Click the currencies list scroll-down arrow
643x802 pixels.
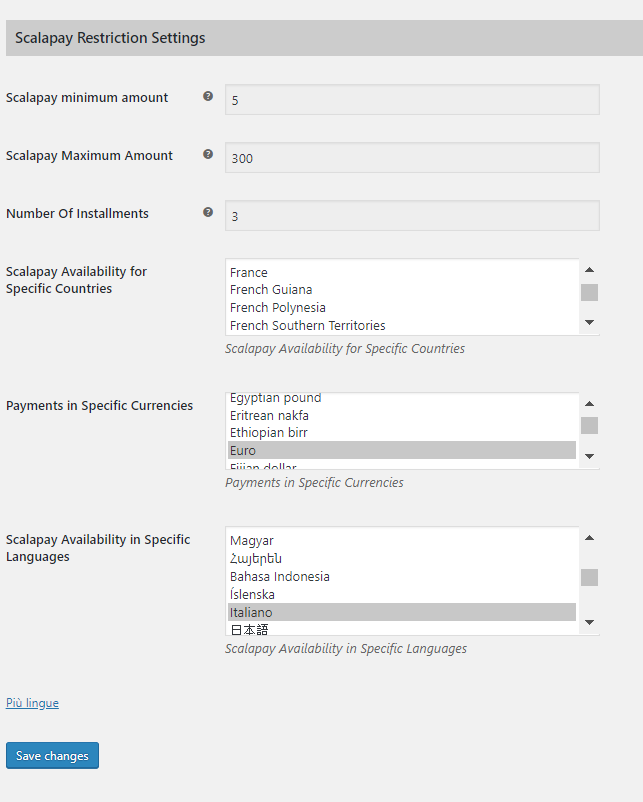(589, 456)
